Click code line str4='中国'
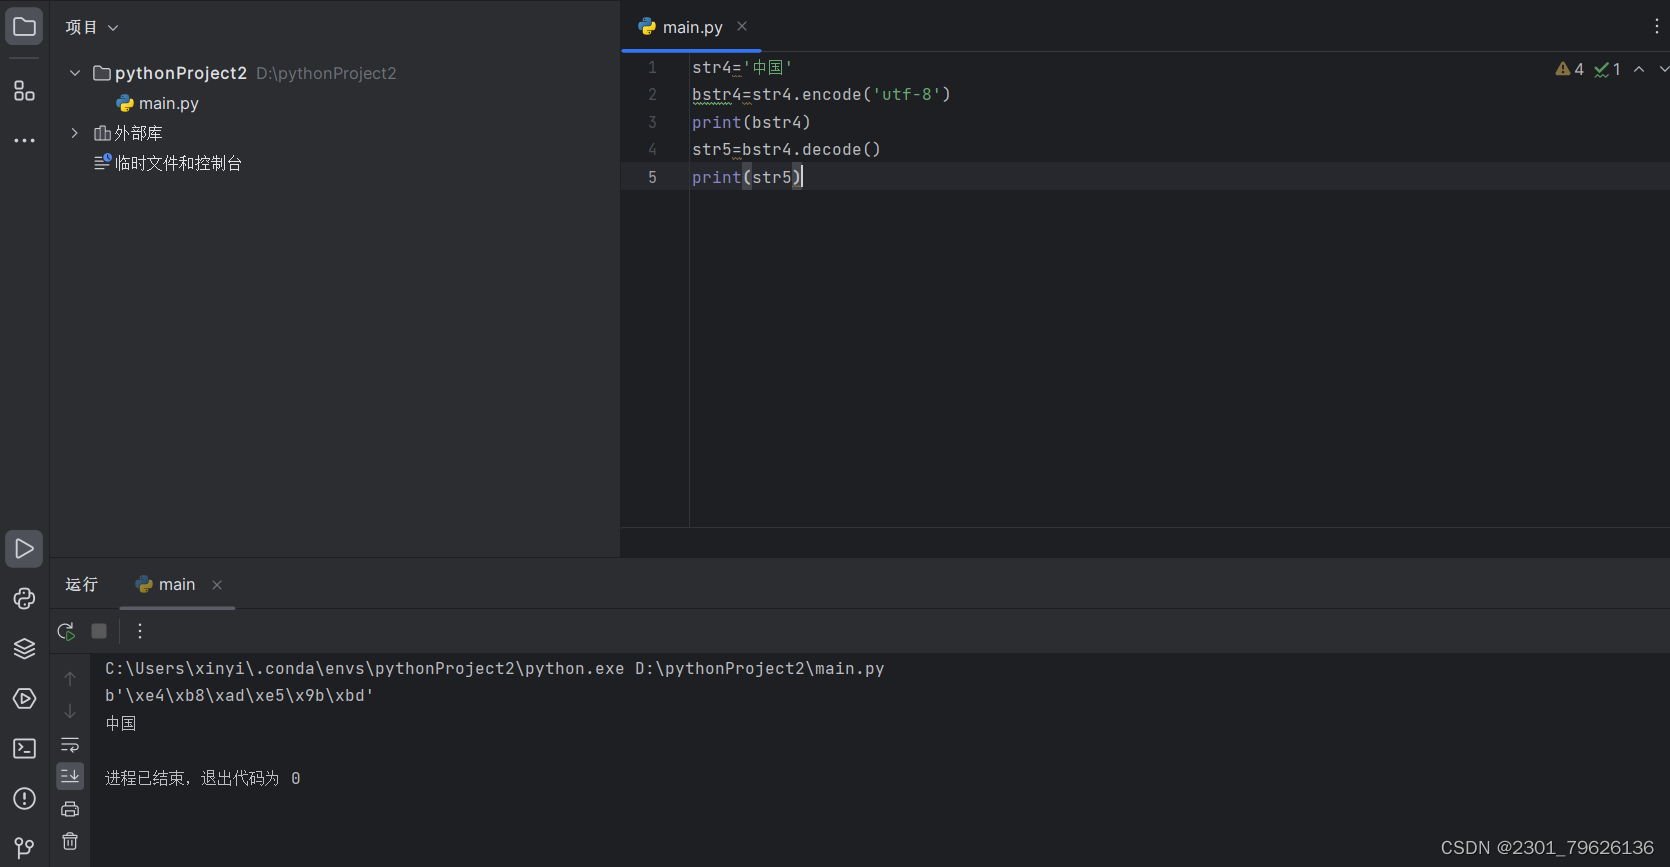Viewport: 1670px width, 867px height. (742, 67)
